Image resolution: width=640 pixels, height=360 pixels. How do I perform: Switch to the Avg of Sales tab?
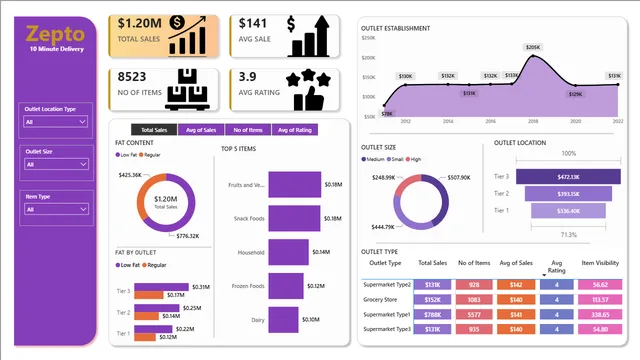[201, 130]
